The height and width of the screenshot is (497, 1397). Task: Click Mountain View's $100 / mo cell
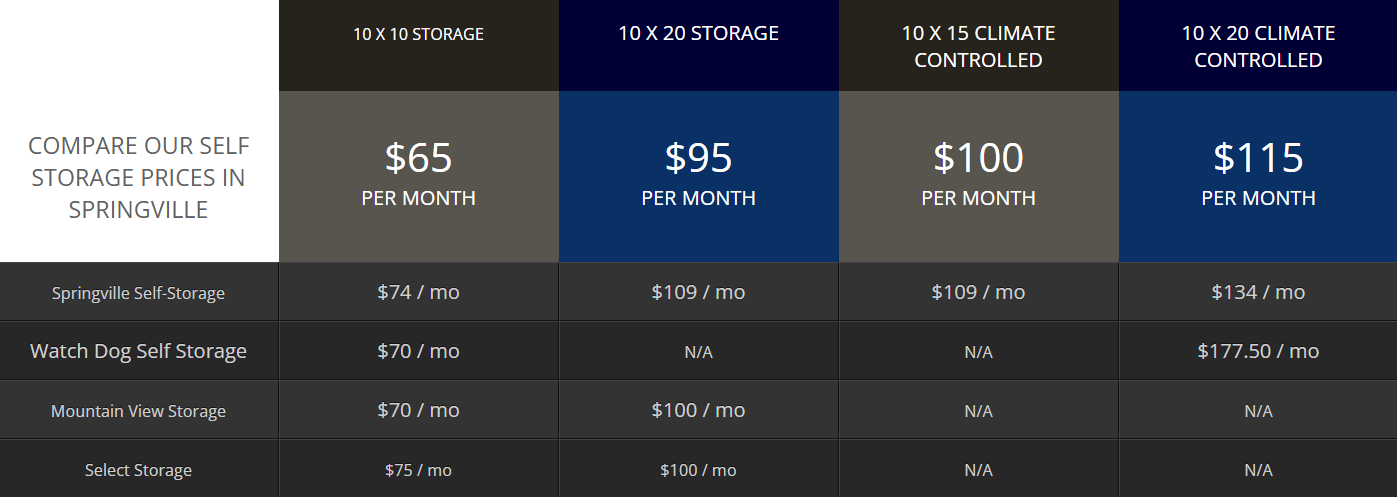click(x=698, y=410)
